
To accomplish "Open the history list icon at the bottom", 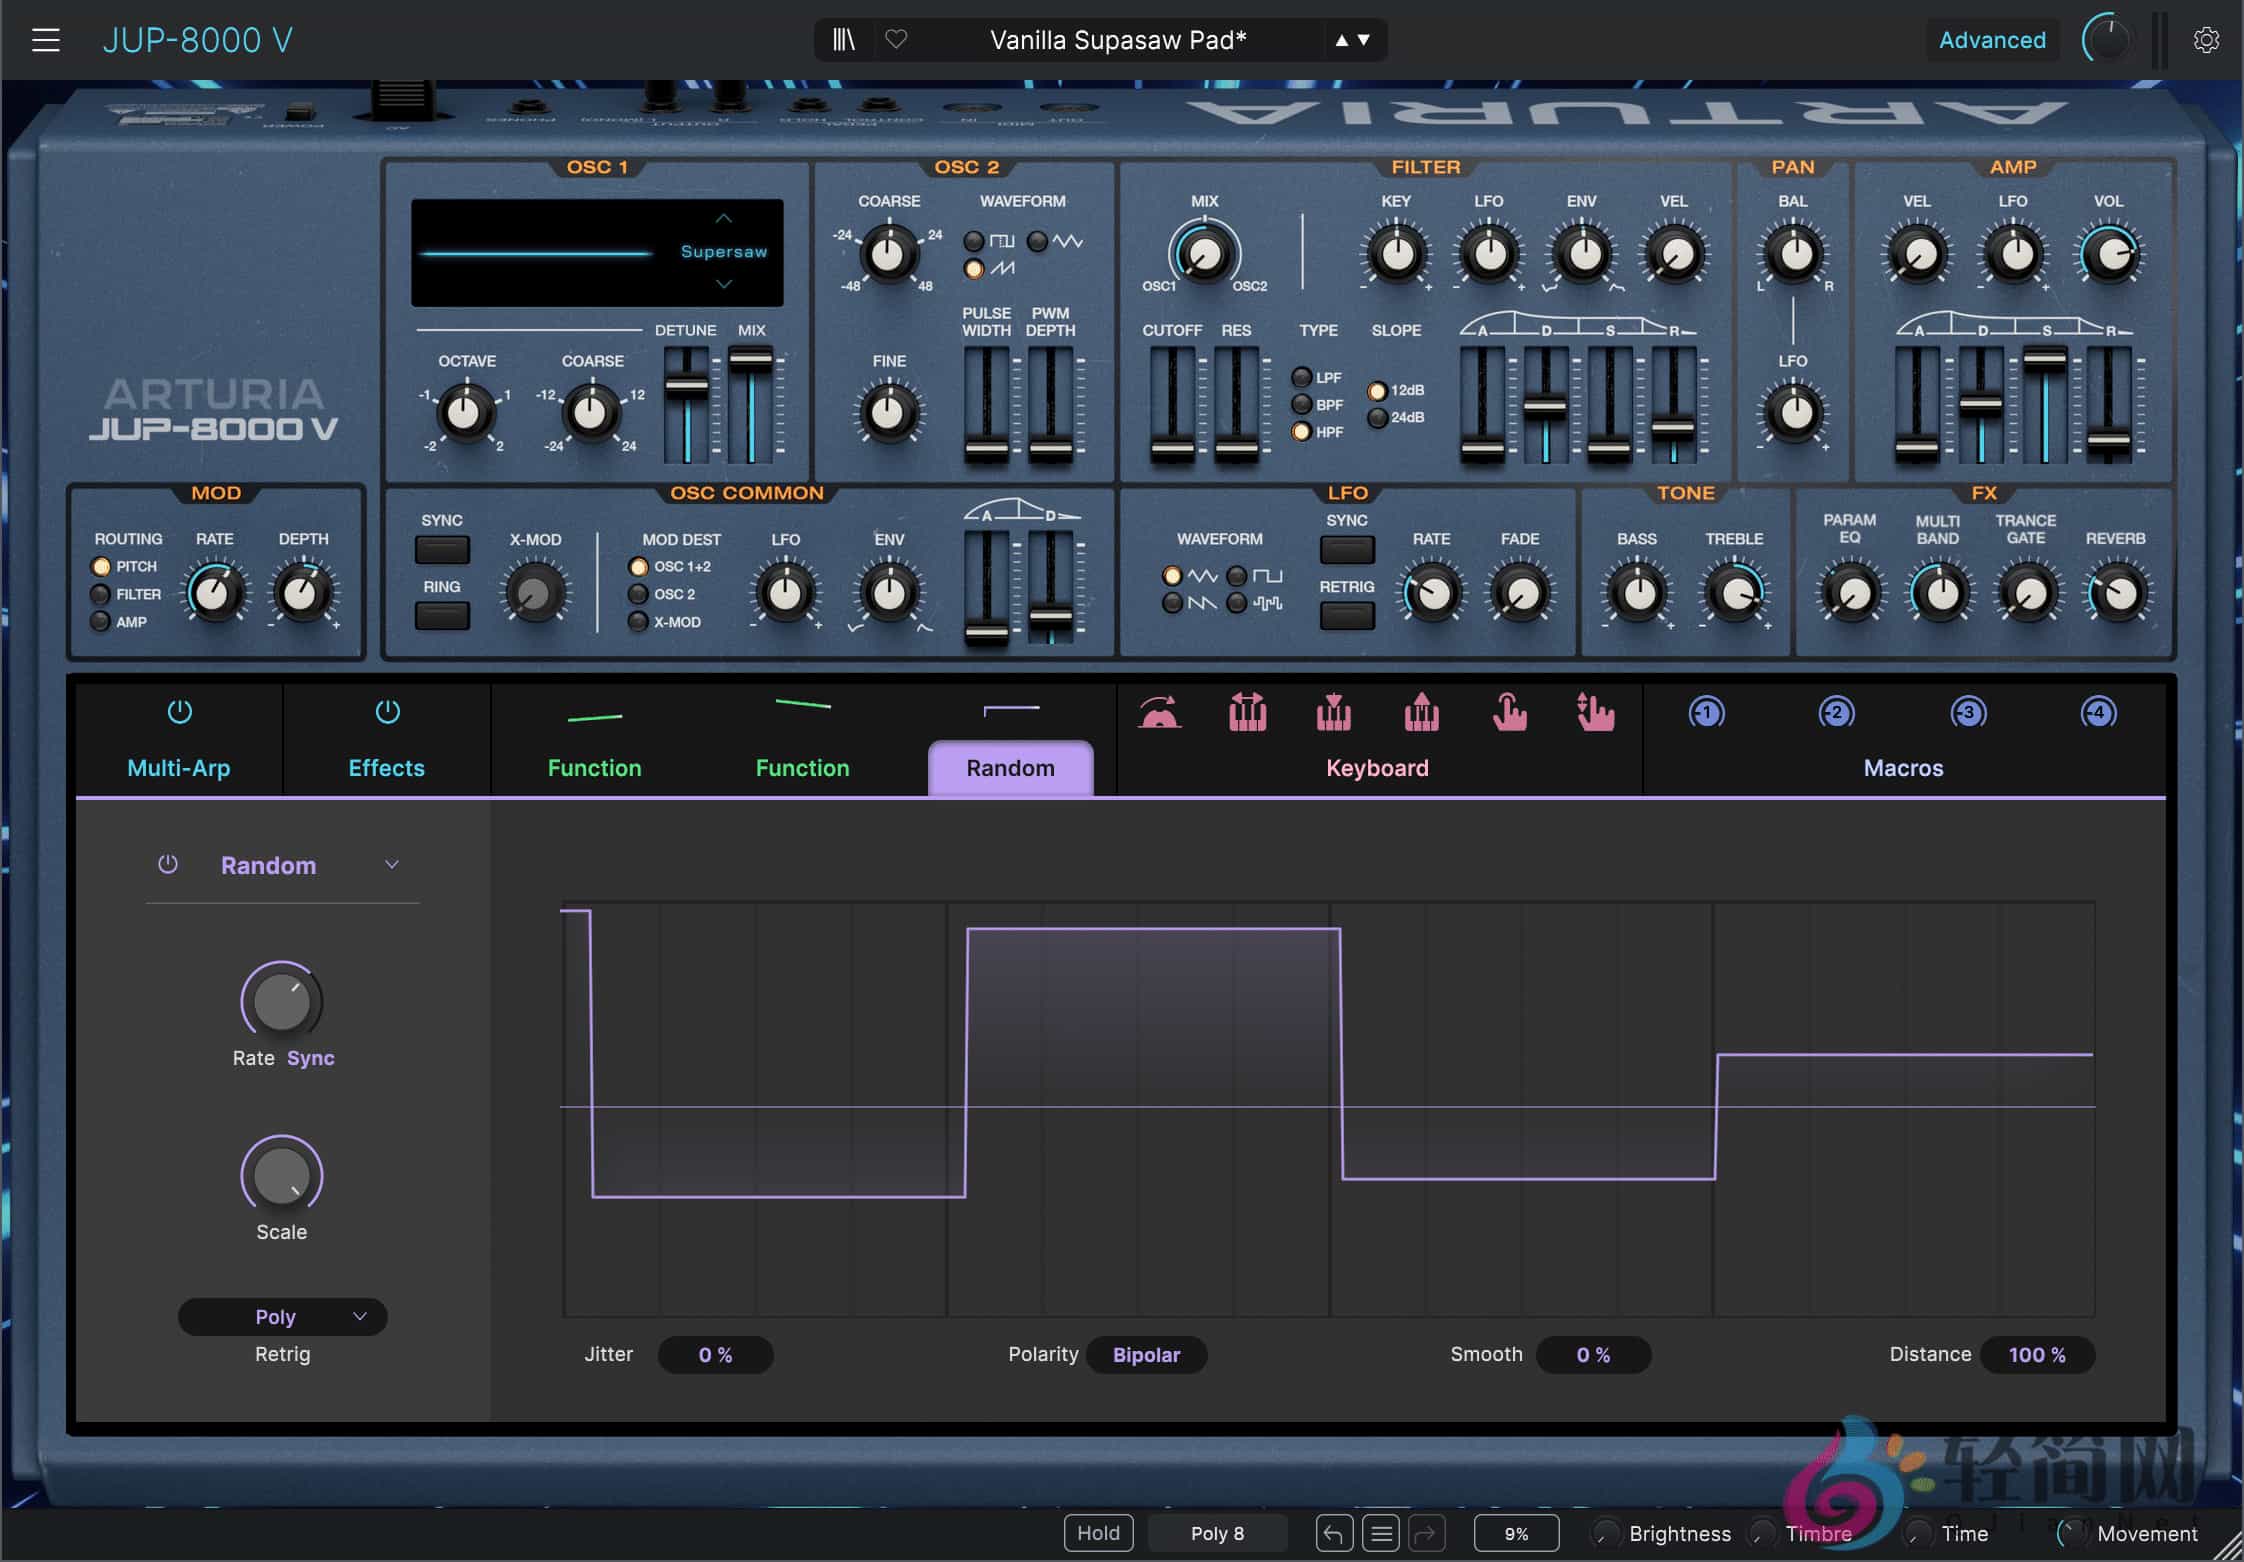I will click(1381, 1532).
